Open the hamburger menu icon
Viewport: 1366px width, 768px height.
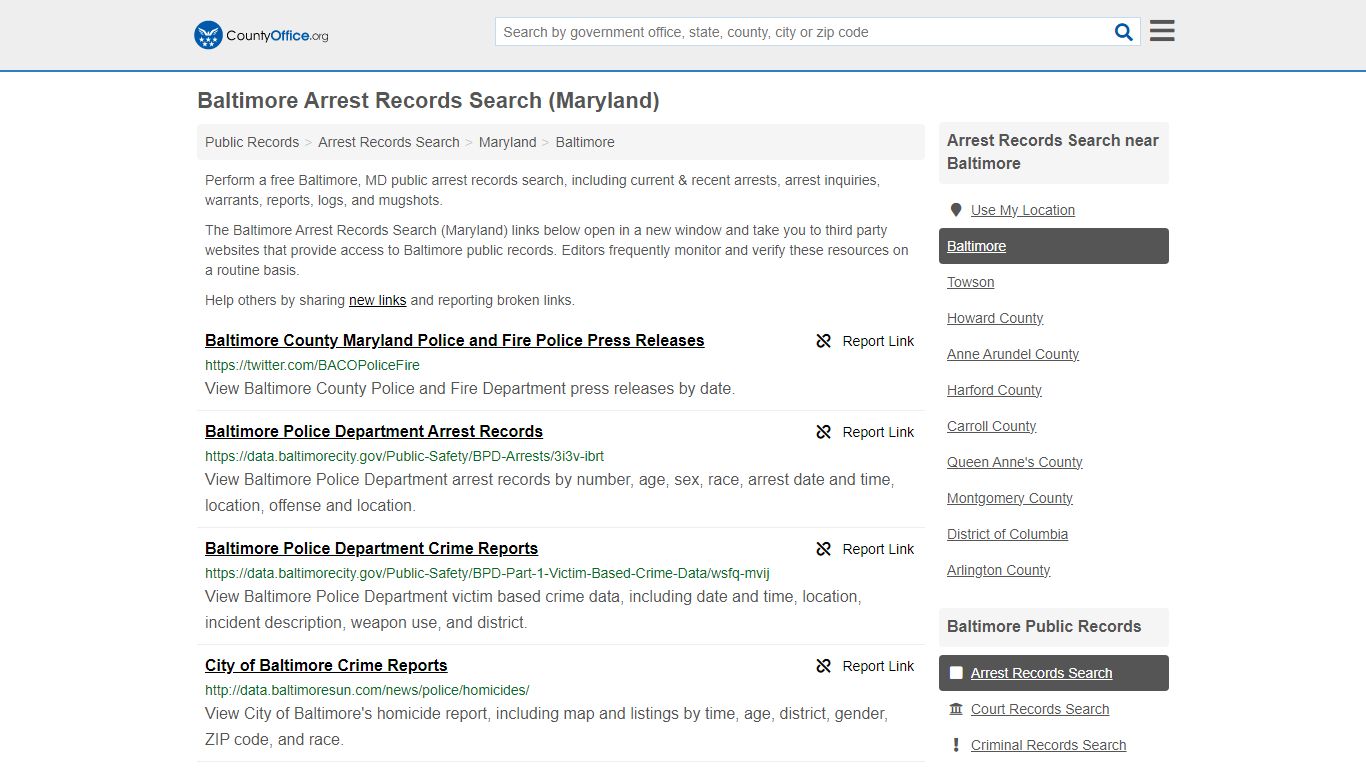1162,31
